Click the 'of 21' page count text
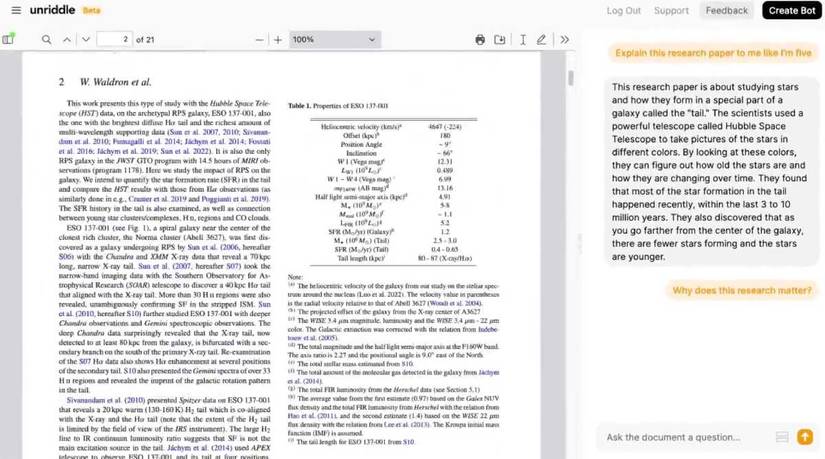The width and height of the screenshot is (825, 459). coord(145,39)
